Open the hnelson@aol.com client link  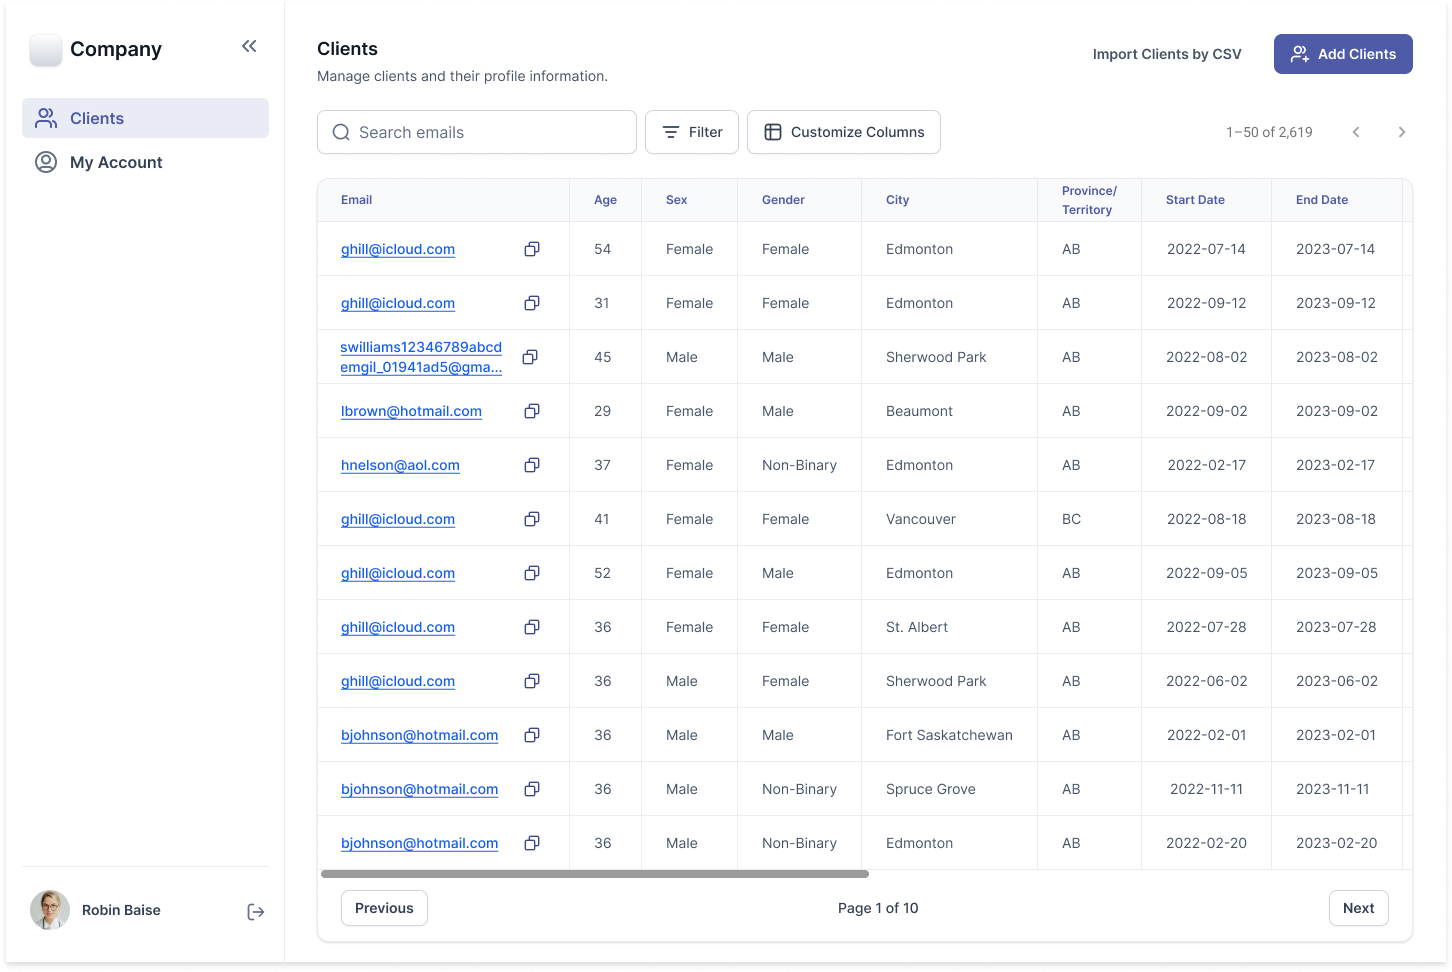tap(400, 465)
